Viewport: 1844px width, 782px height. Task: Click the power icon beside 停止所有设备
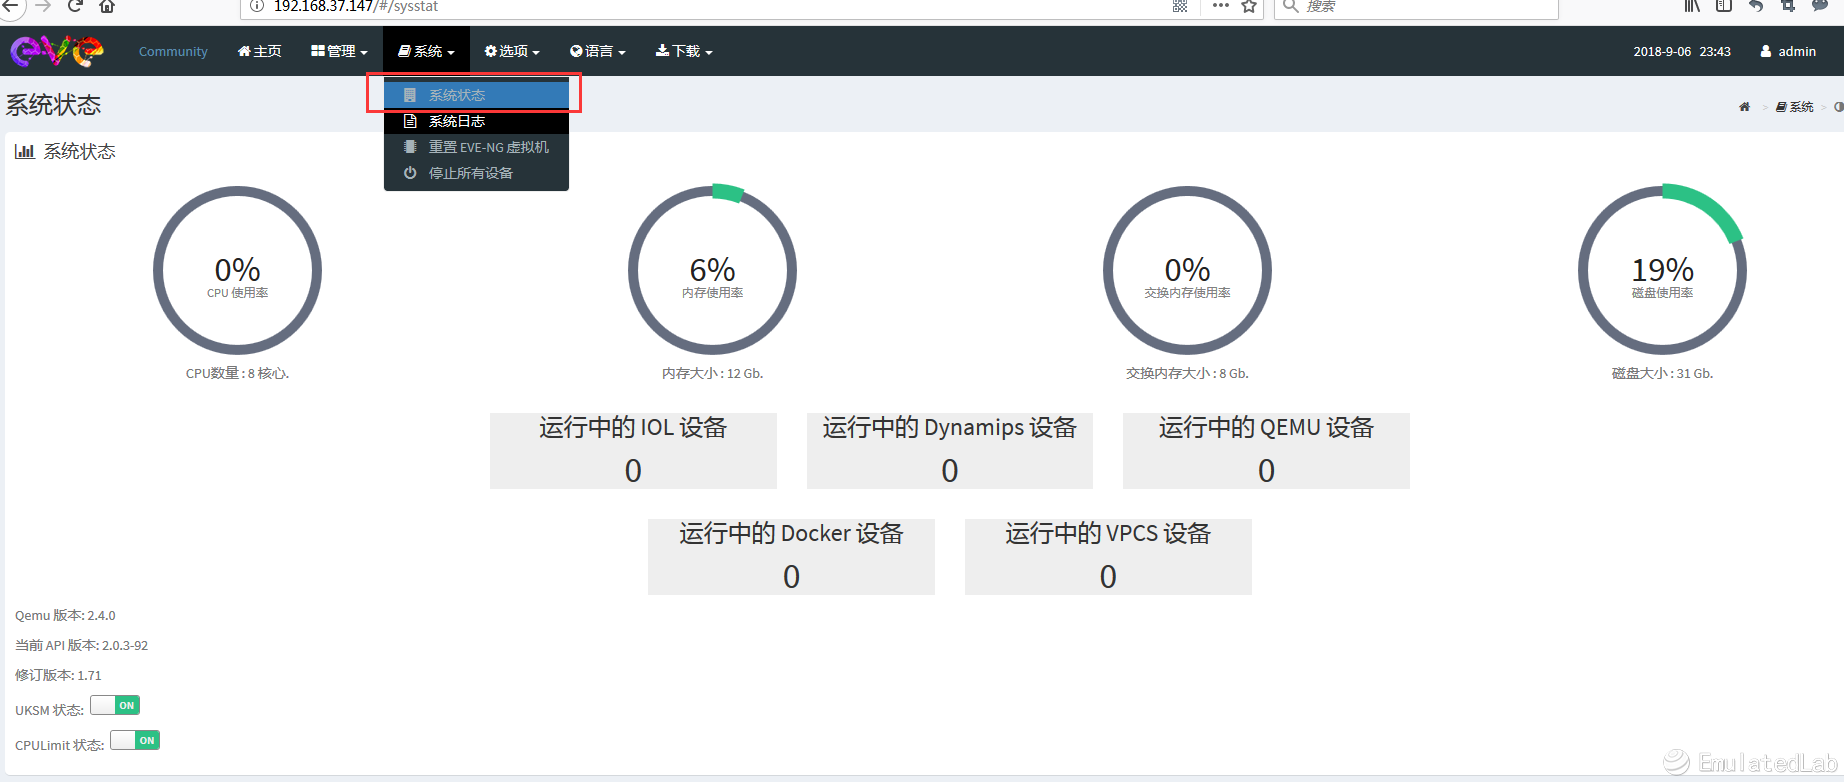pos(410,173)
